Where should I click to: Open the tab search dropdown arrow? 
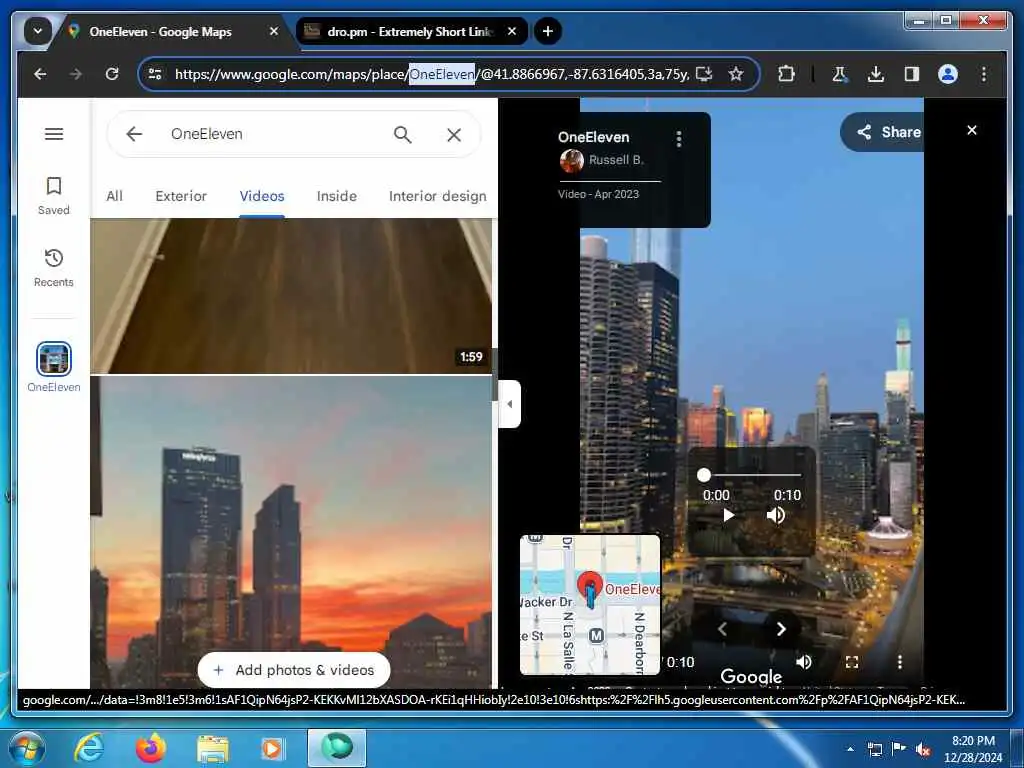tap(38, 31)
